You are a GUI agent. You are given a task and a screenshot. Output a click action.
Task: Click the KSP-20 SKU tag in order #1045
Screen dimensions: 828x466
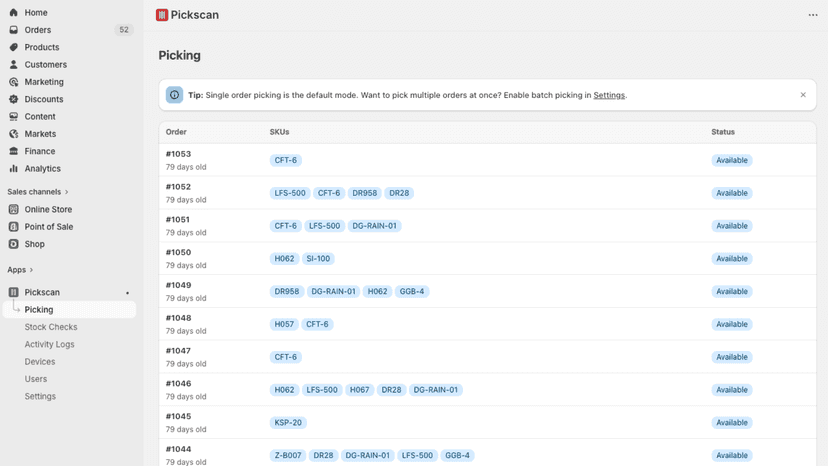coord(288,423)
